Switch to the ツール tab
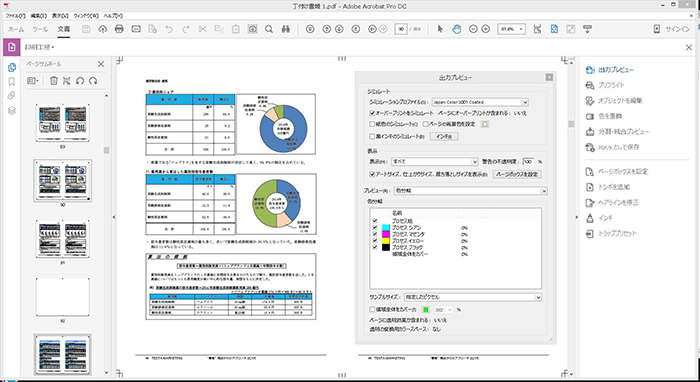The image size is (700, 382). click(x=41, y=29)
